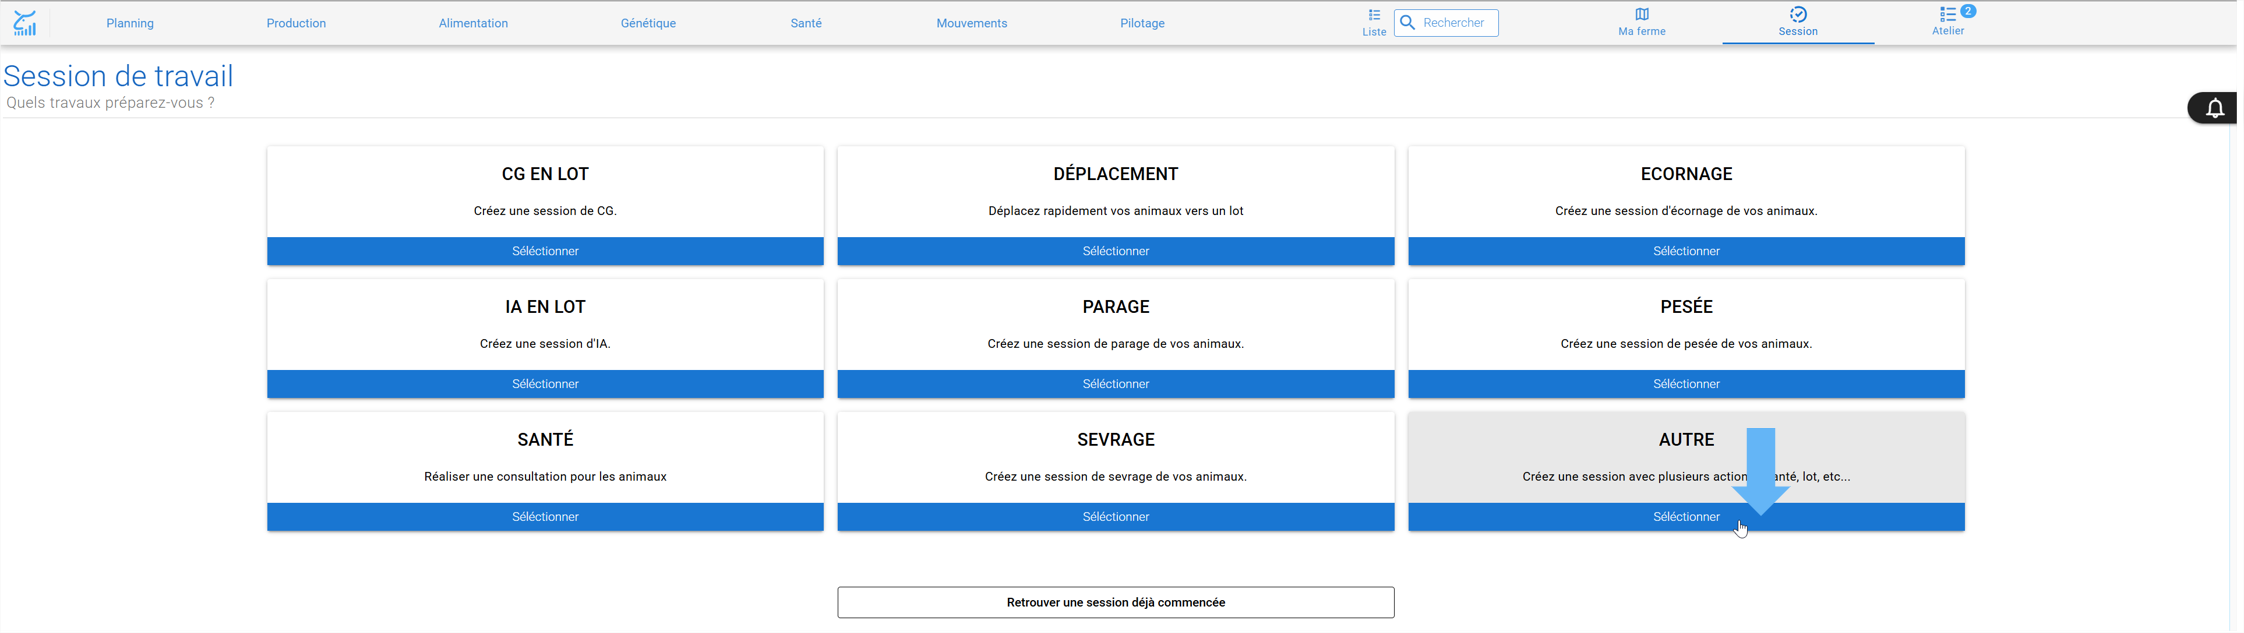
Task: Open the Mouvements menu
Action: coord(972,23)
